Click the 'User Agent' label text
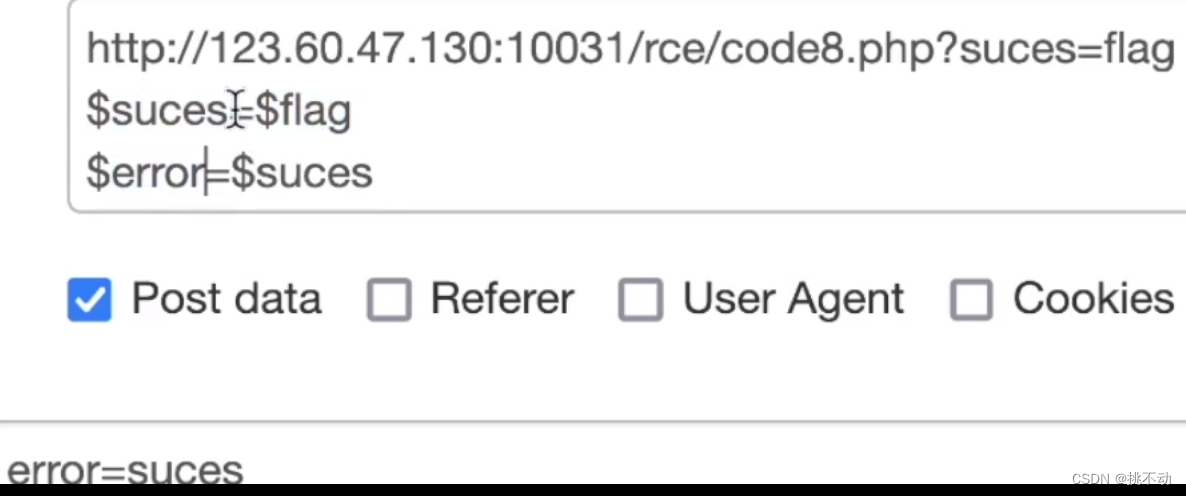Image resolution: width=1186 pixels, height=496 pixels. click(793, 300)
